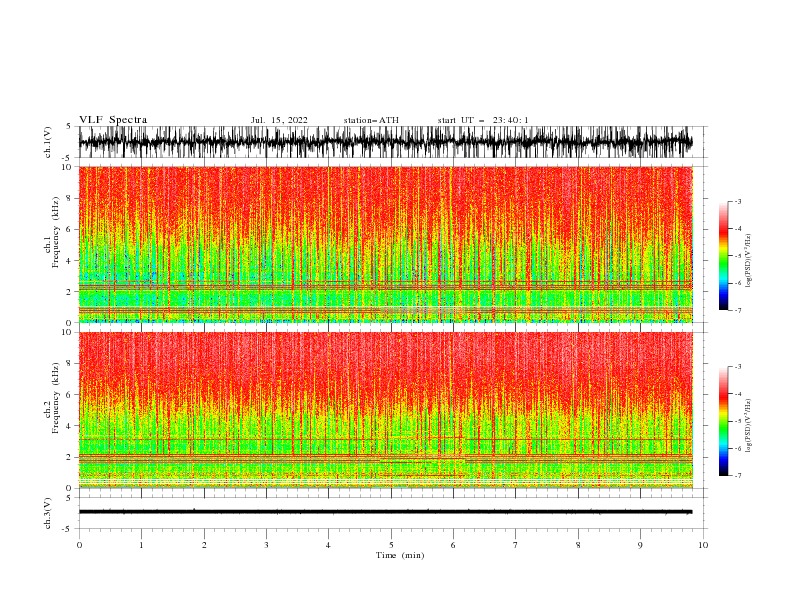Image resolution: width=792 pixels, height=612 pixels.
Task: Click the ch.2 color bar "-7" label
Action: click(738, 475)
